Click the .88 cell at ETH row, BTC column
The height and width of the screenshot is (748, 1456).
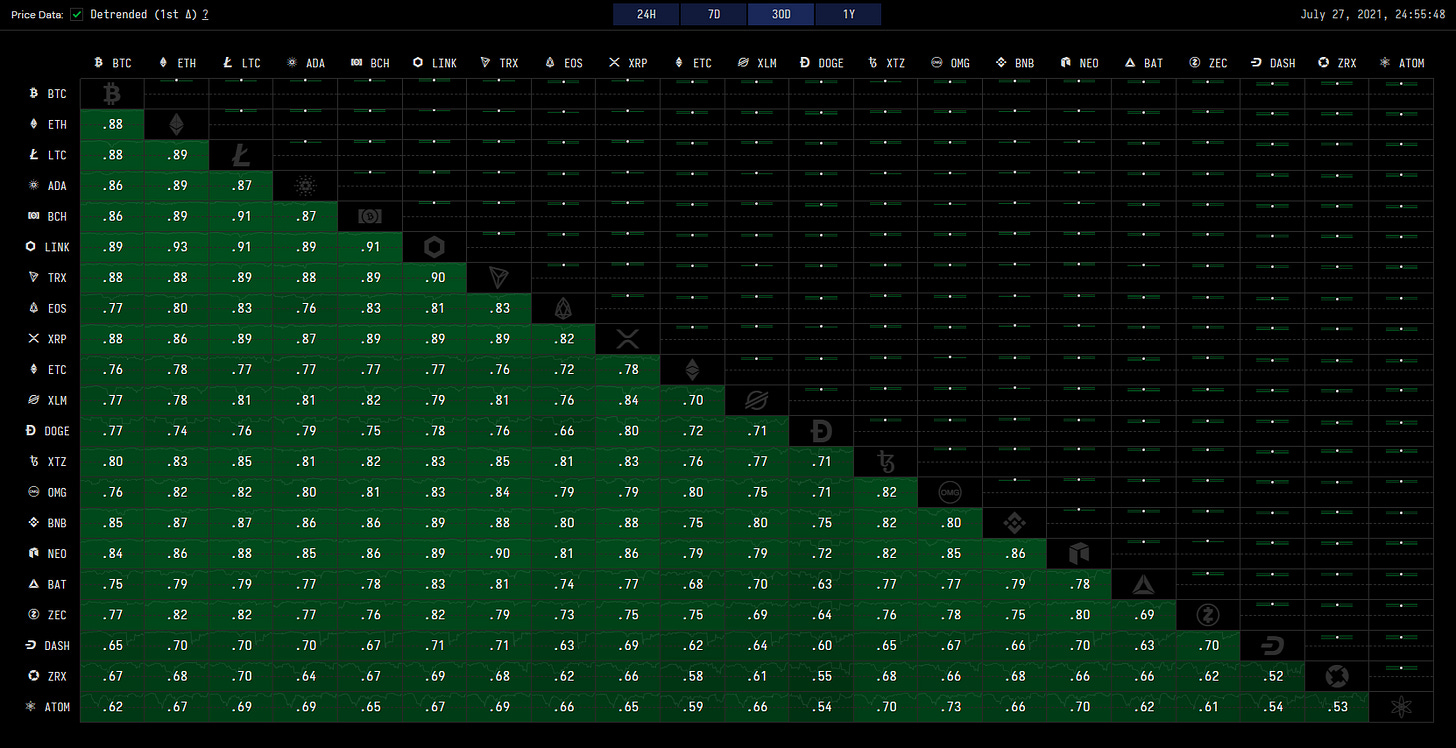tap(112, 124)
